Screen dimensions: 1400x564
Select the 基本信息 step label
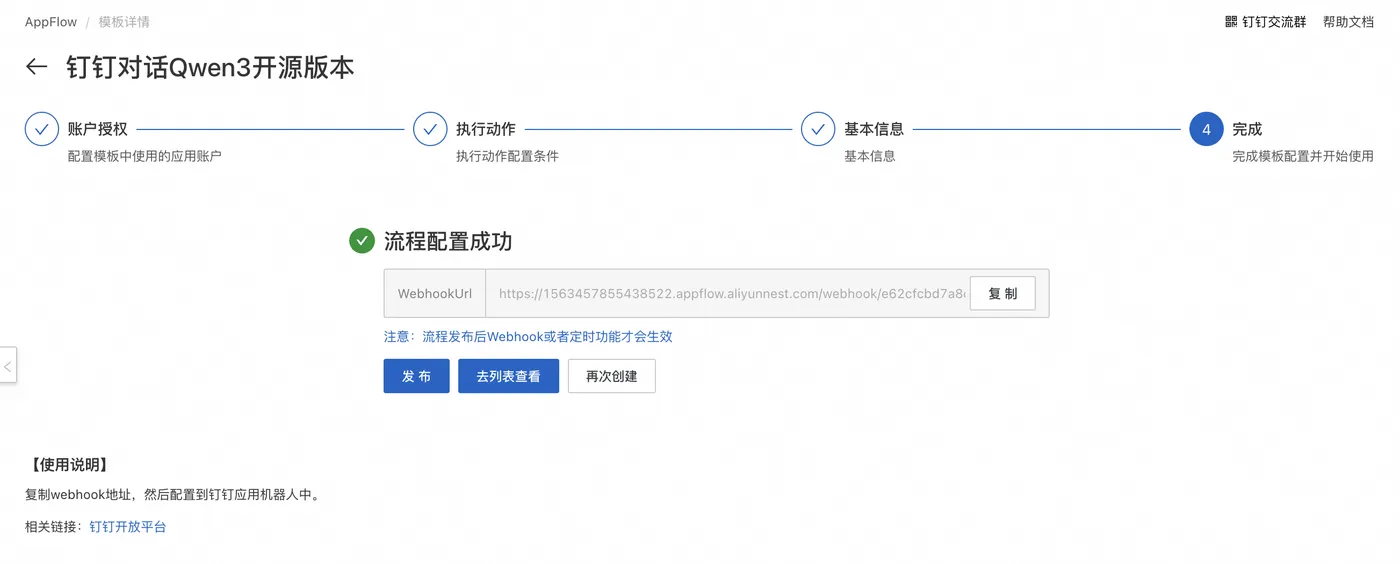[874, 129]
